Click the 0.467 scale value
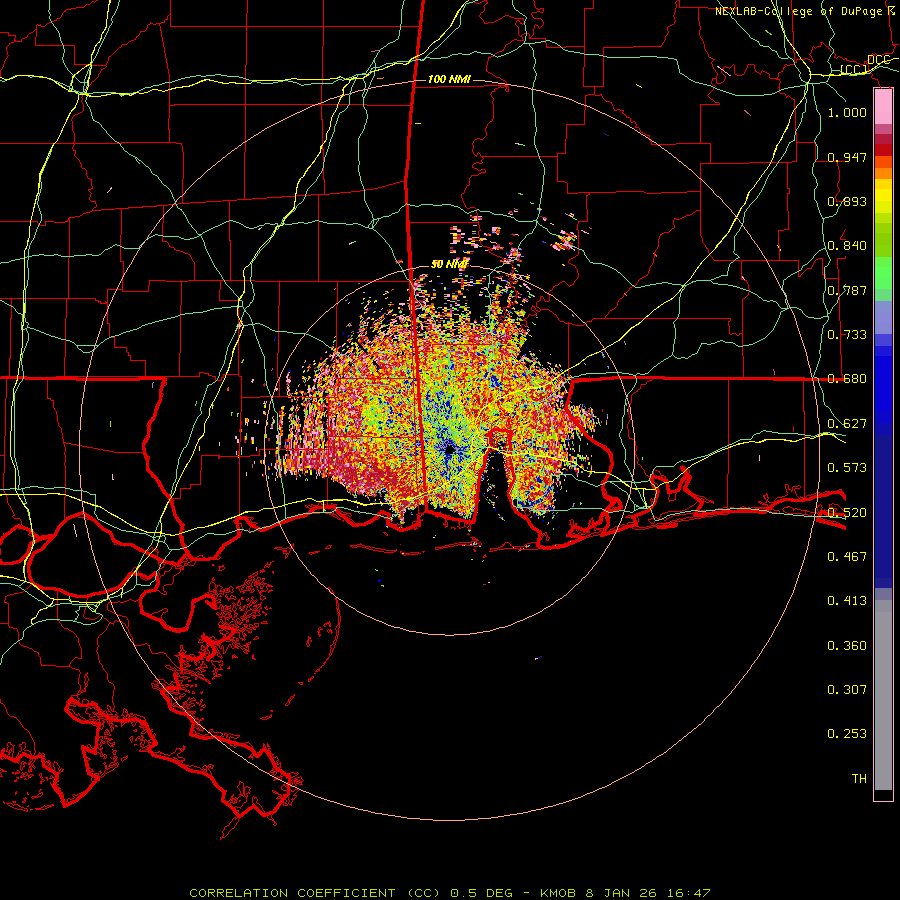 tap(847, 557)
